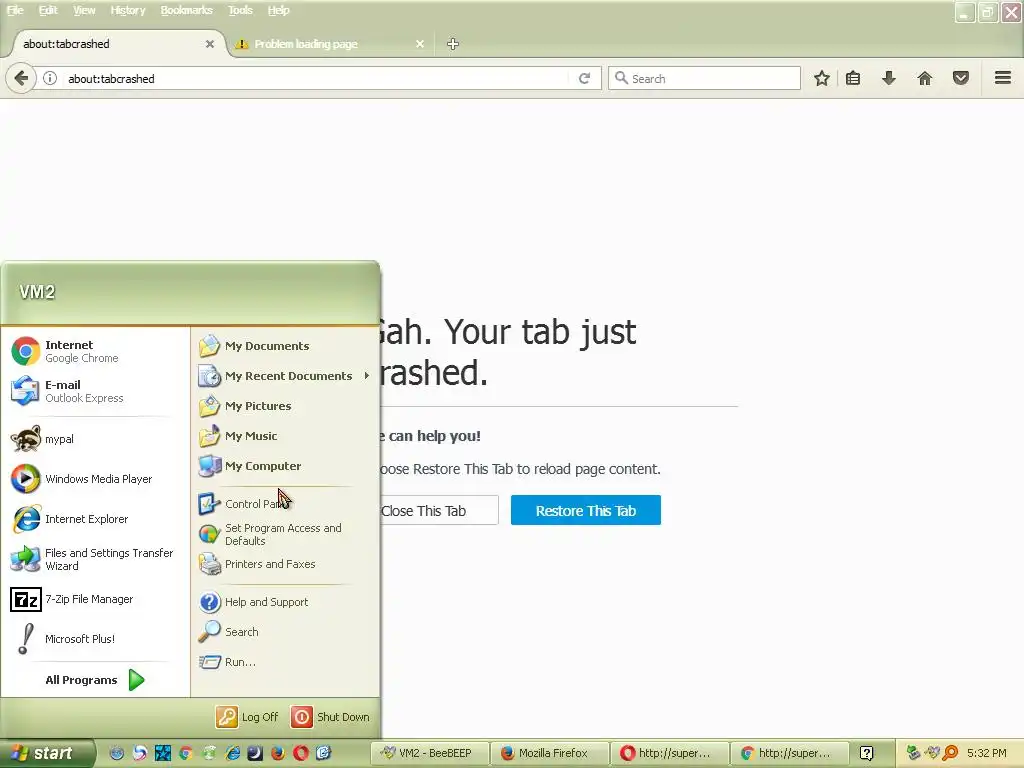Viewport: 1024px width, 768px height.
Task: Click Chrome icon in quick launch bar
Action: click(x=185, y=753)
